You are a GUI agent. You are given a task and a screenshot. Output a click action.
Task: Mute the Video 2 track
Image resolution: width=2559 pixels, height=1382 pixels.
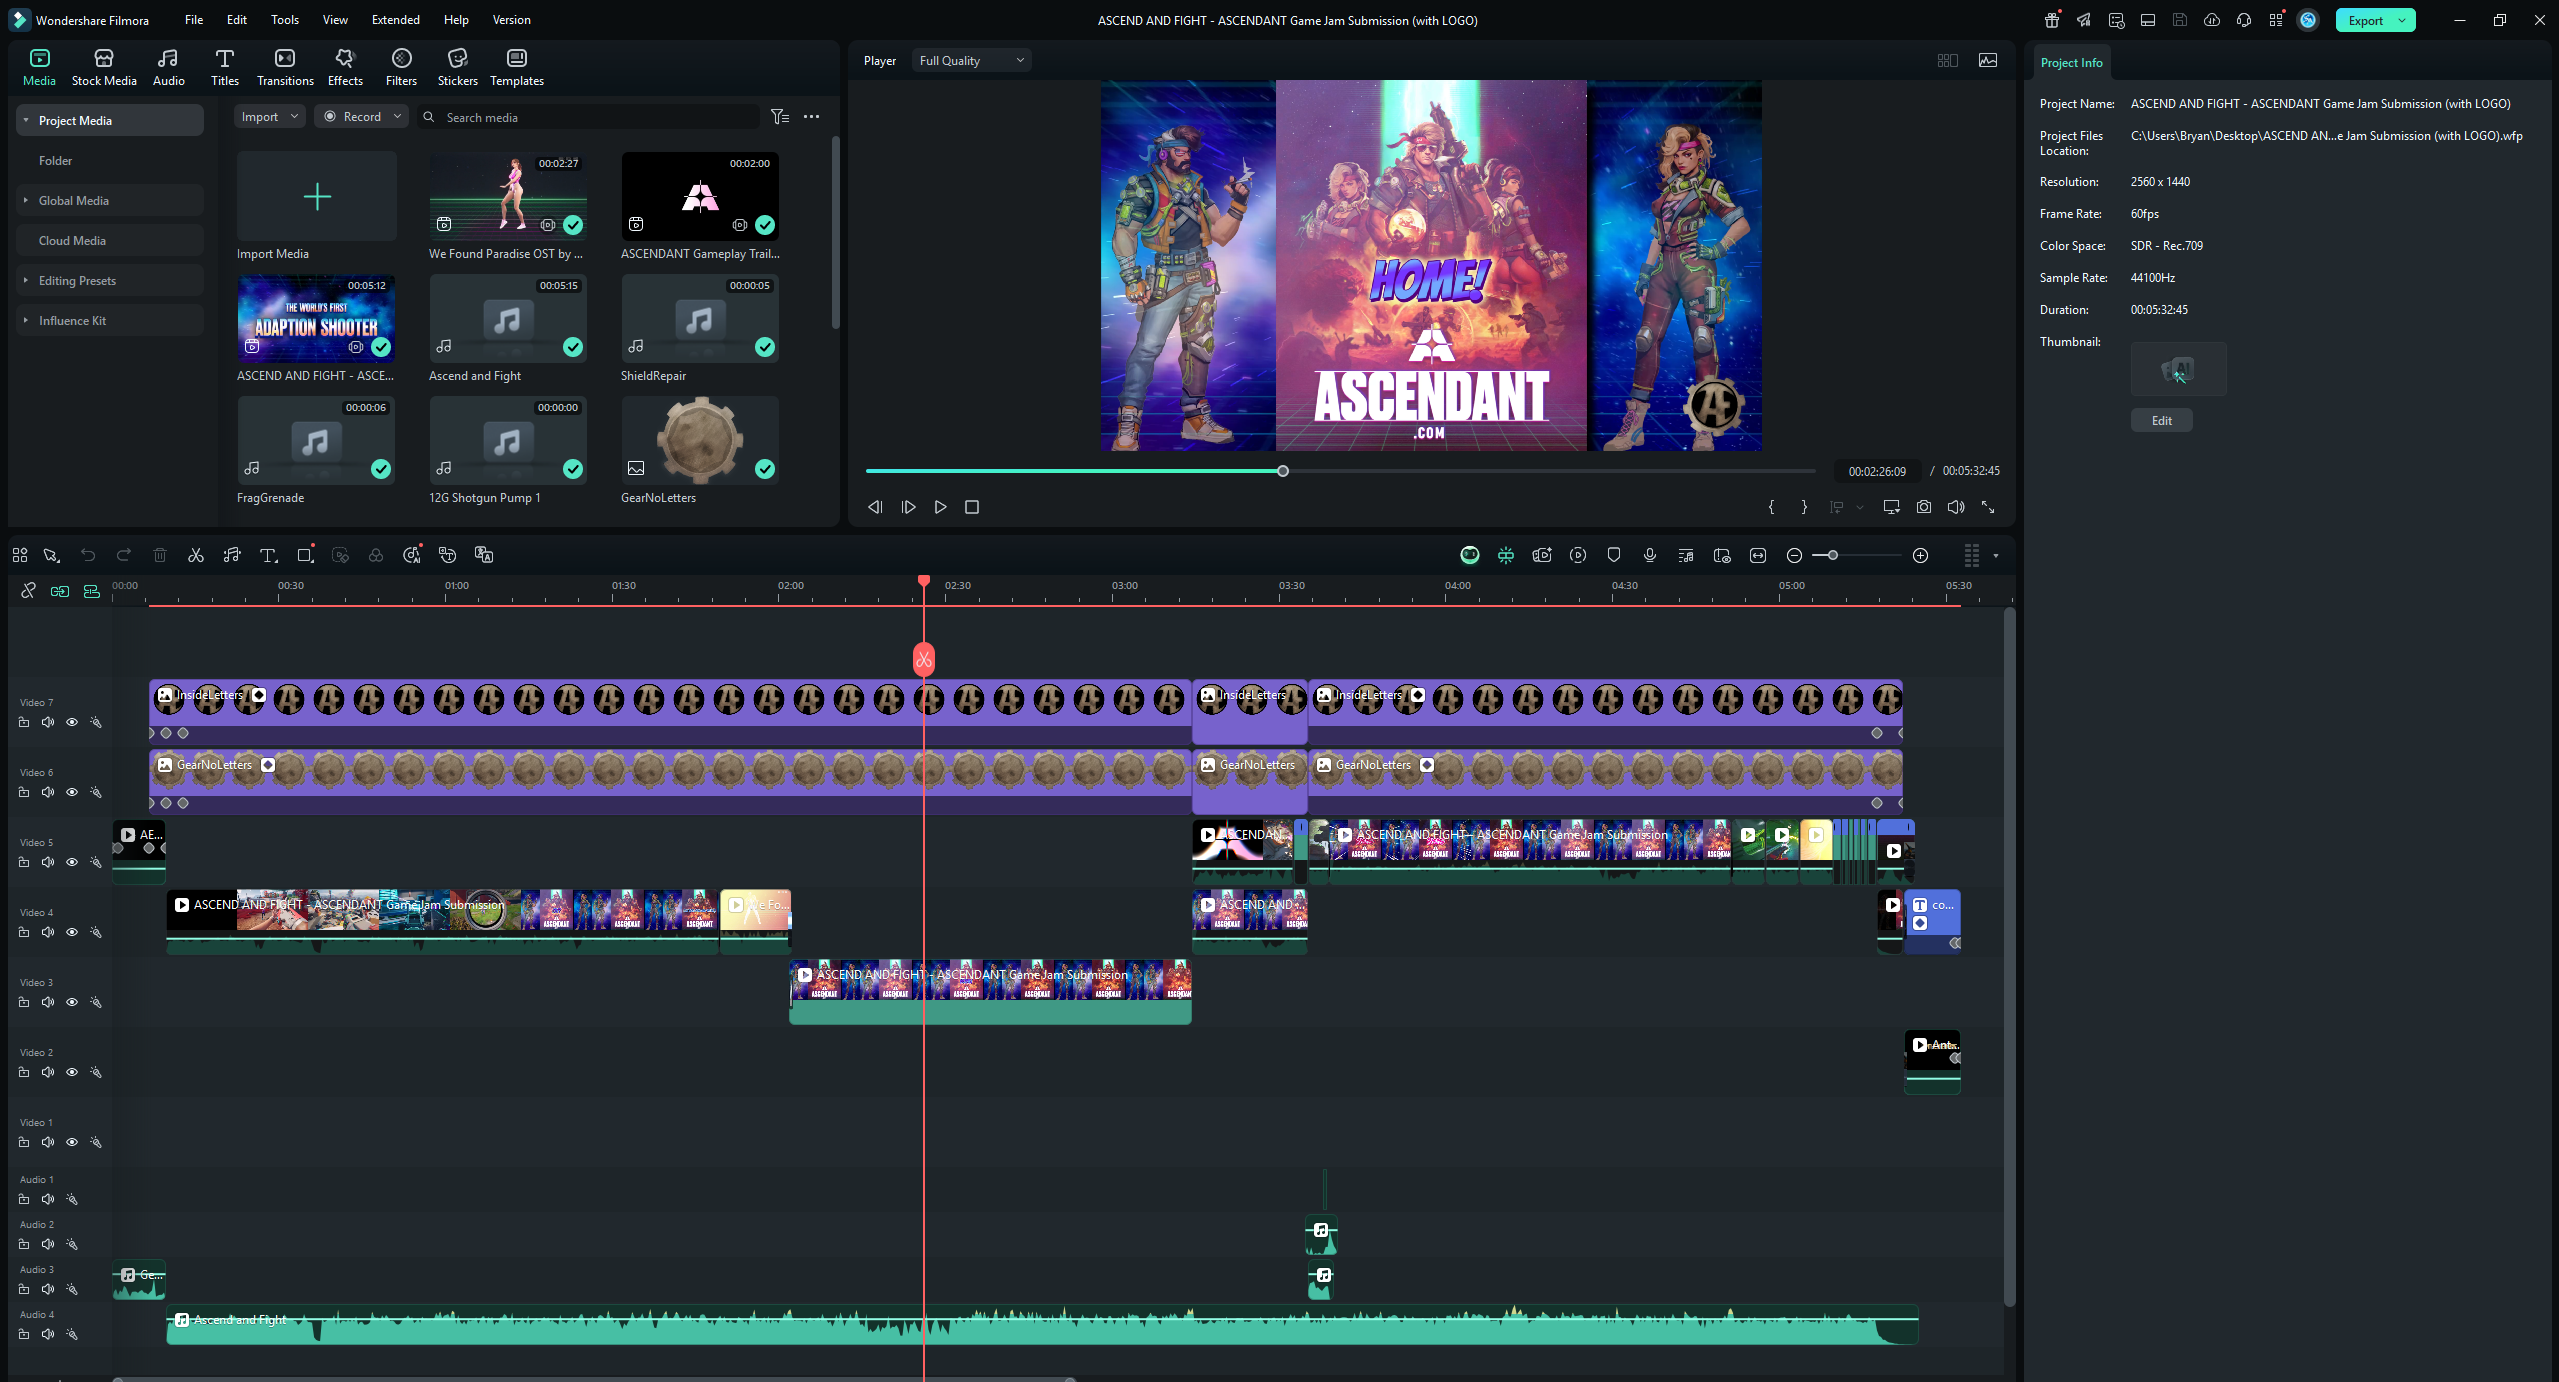click(x=48, y=1072)
